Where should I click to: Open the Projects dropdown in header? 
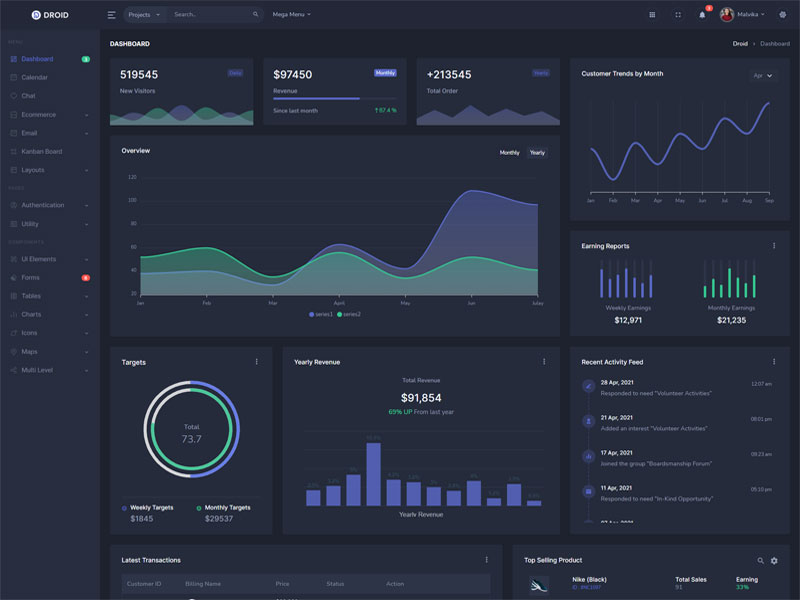coord(144,15)
